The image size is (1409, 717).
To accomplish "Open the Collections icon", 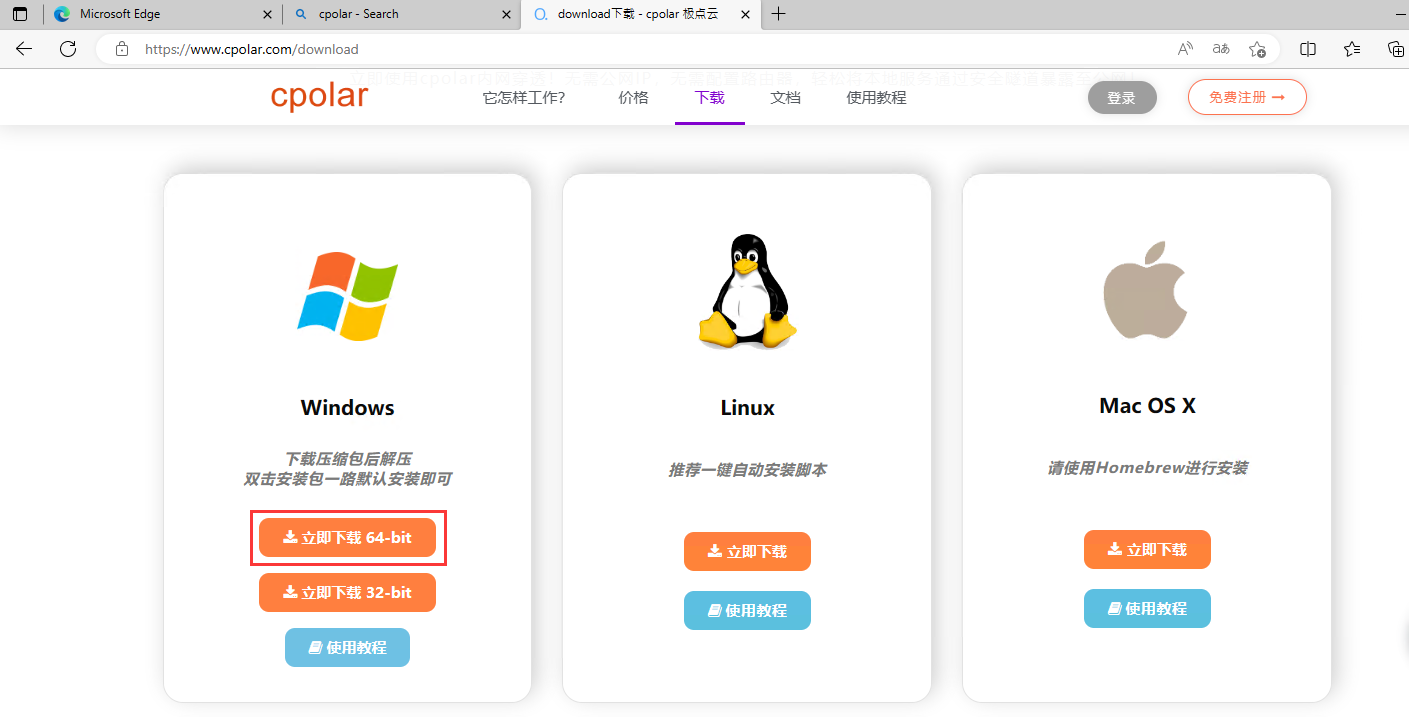I will (1396, 49).
